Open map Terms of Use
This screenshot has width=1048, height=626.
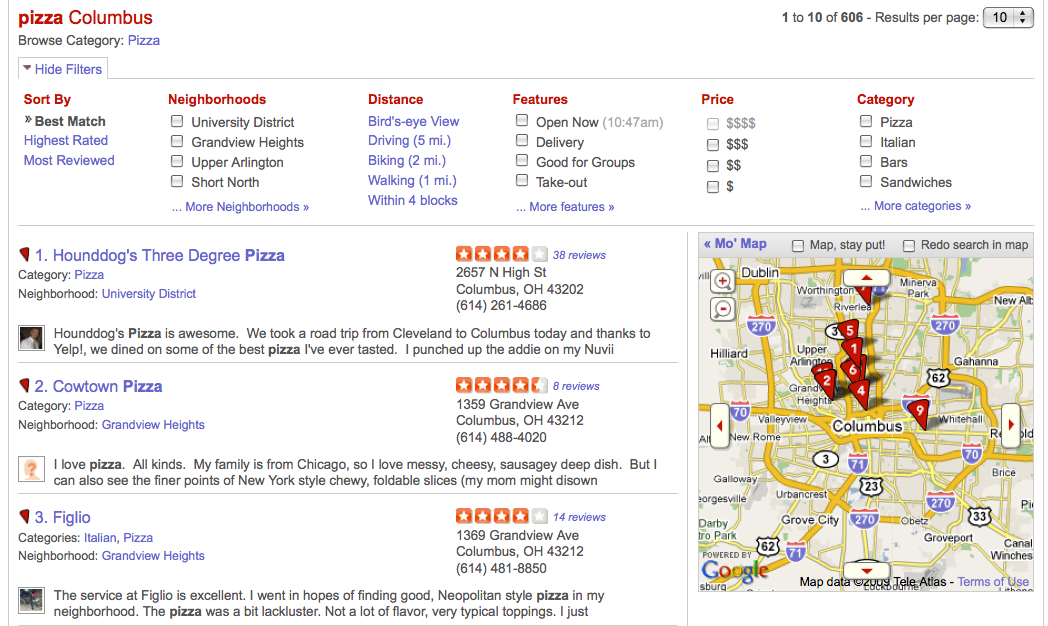coord(993,582)
